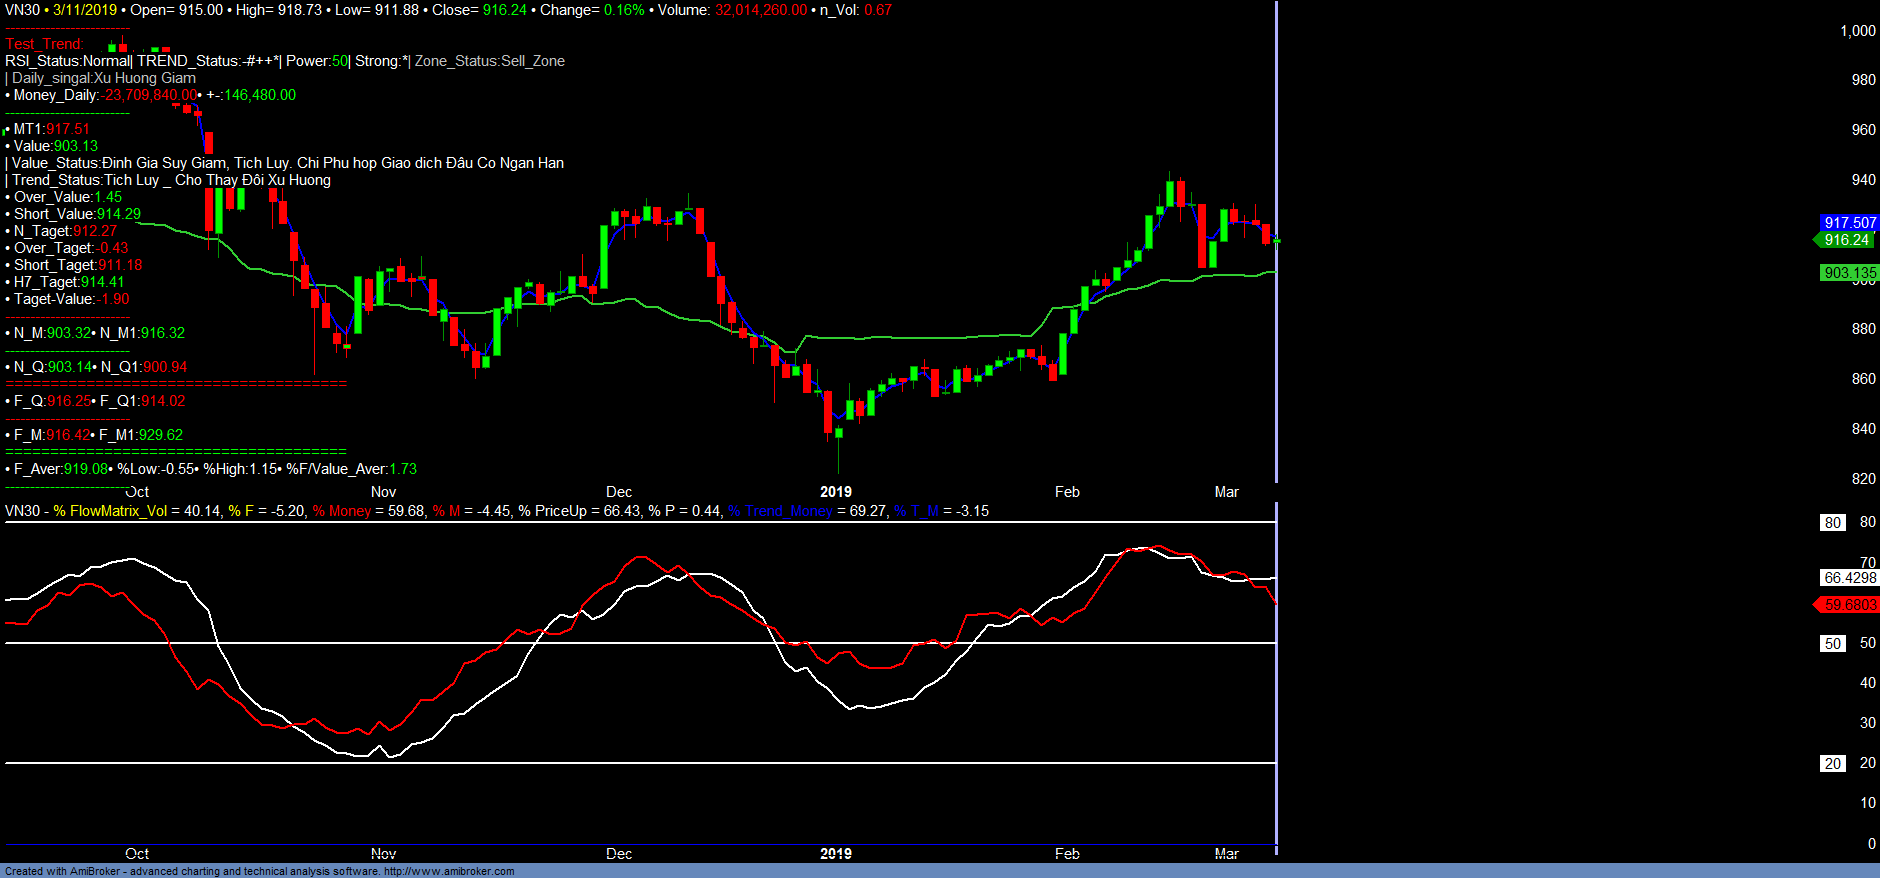This screenshot has height=878, width=1880.
Task: Select 2019 marker on price chart axis
Action: (x=835, y=492)
